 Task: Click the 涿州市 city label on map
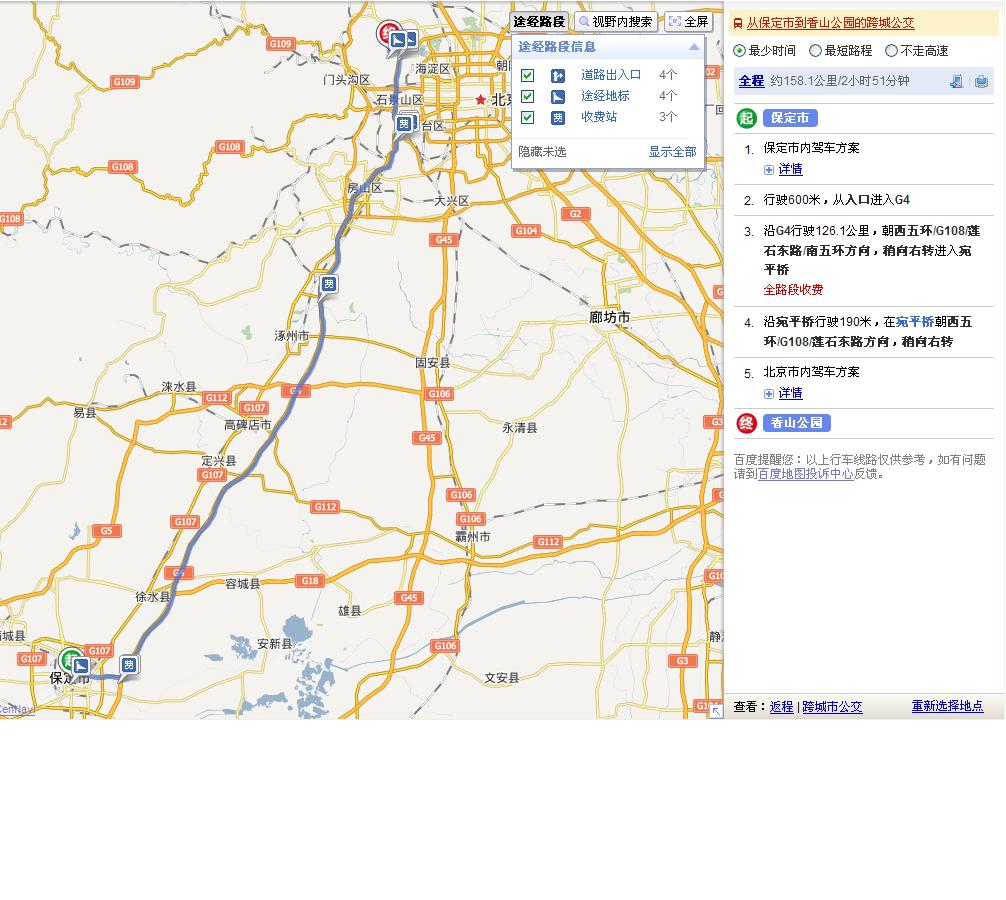(x=292, y=335)
